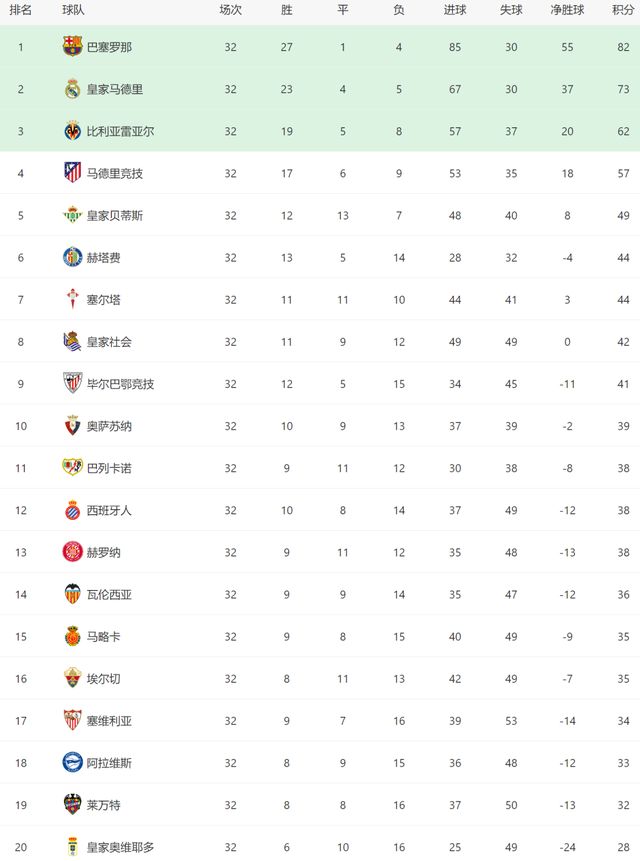Click team name 赫罗纳
This screenshot has height=861, width=640.
point(103,552)
